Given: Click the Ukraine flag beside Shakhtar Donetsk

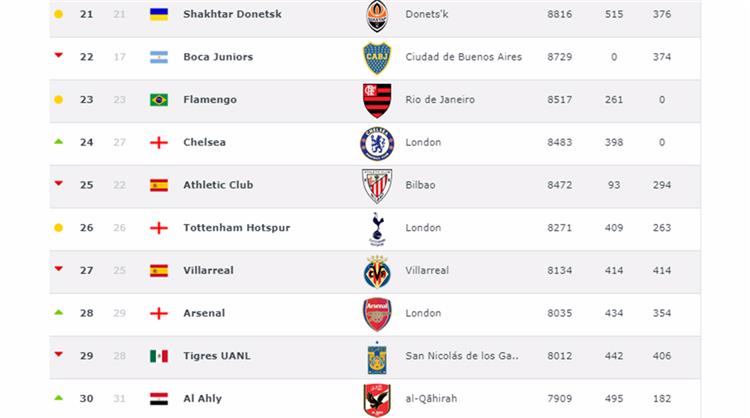Looking at the screenshot, I should (x=158, y=15).
